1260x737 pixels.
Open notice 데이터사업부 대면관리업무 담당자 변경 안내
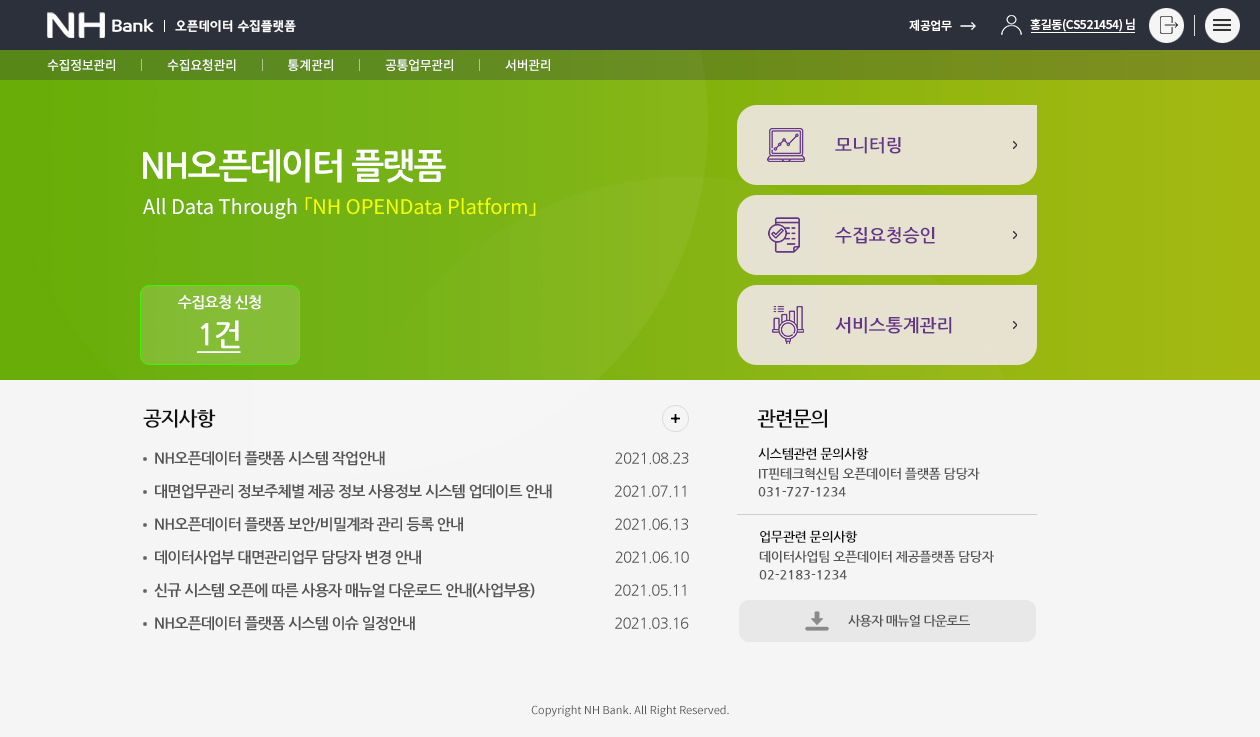pyautogui.click(x=288, y=557)
